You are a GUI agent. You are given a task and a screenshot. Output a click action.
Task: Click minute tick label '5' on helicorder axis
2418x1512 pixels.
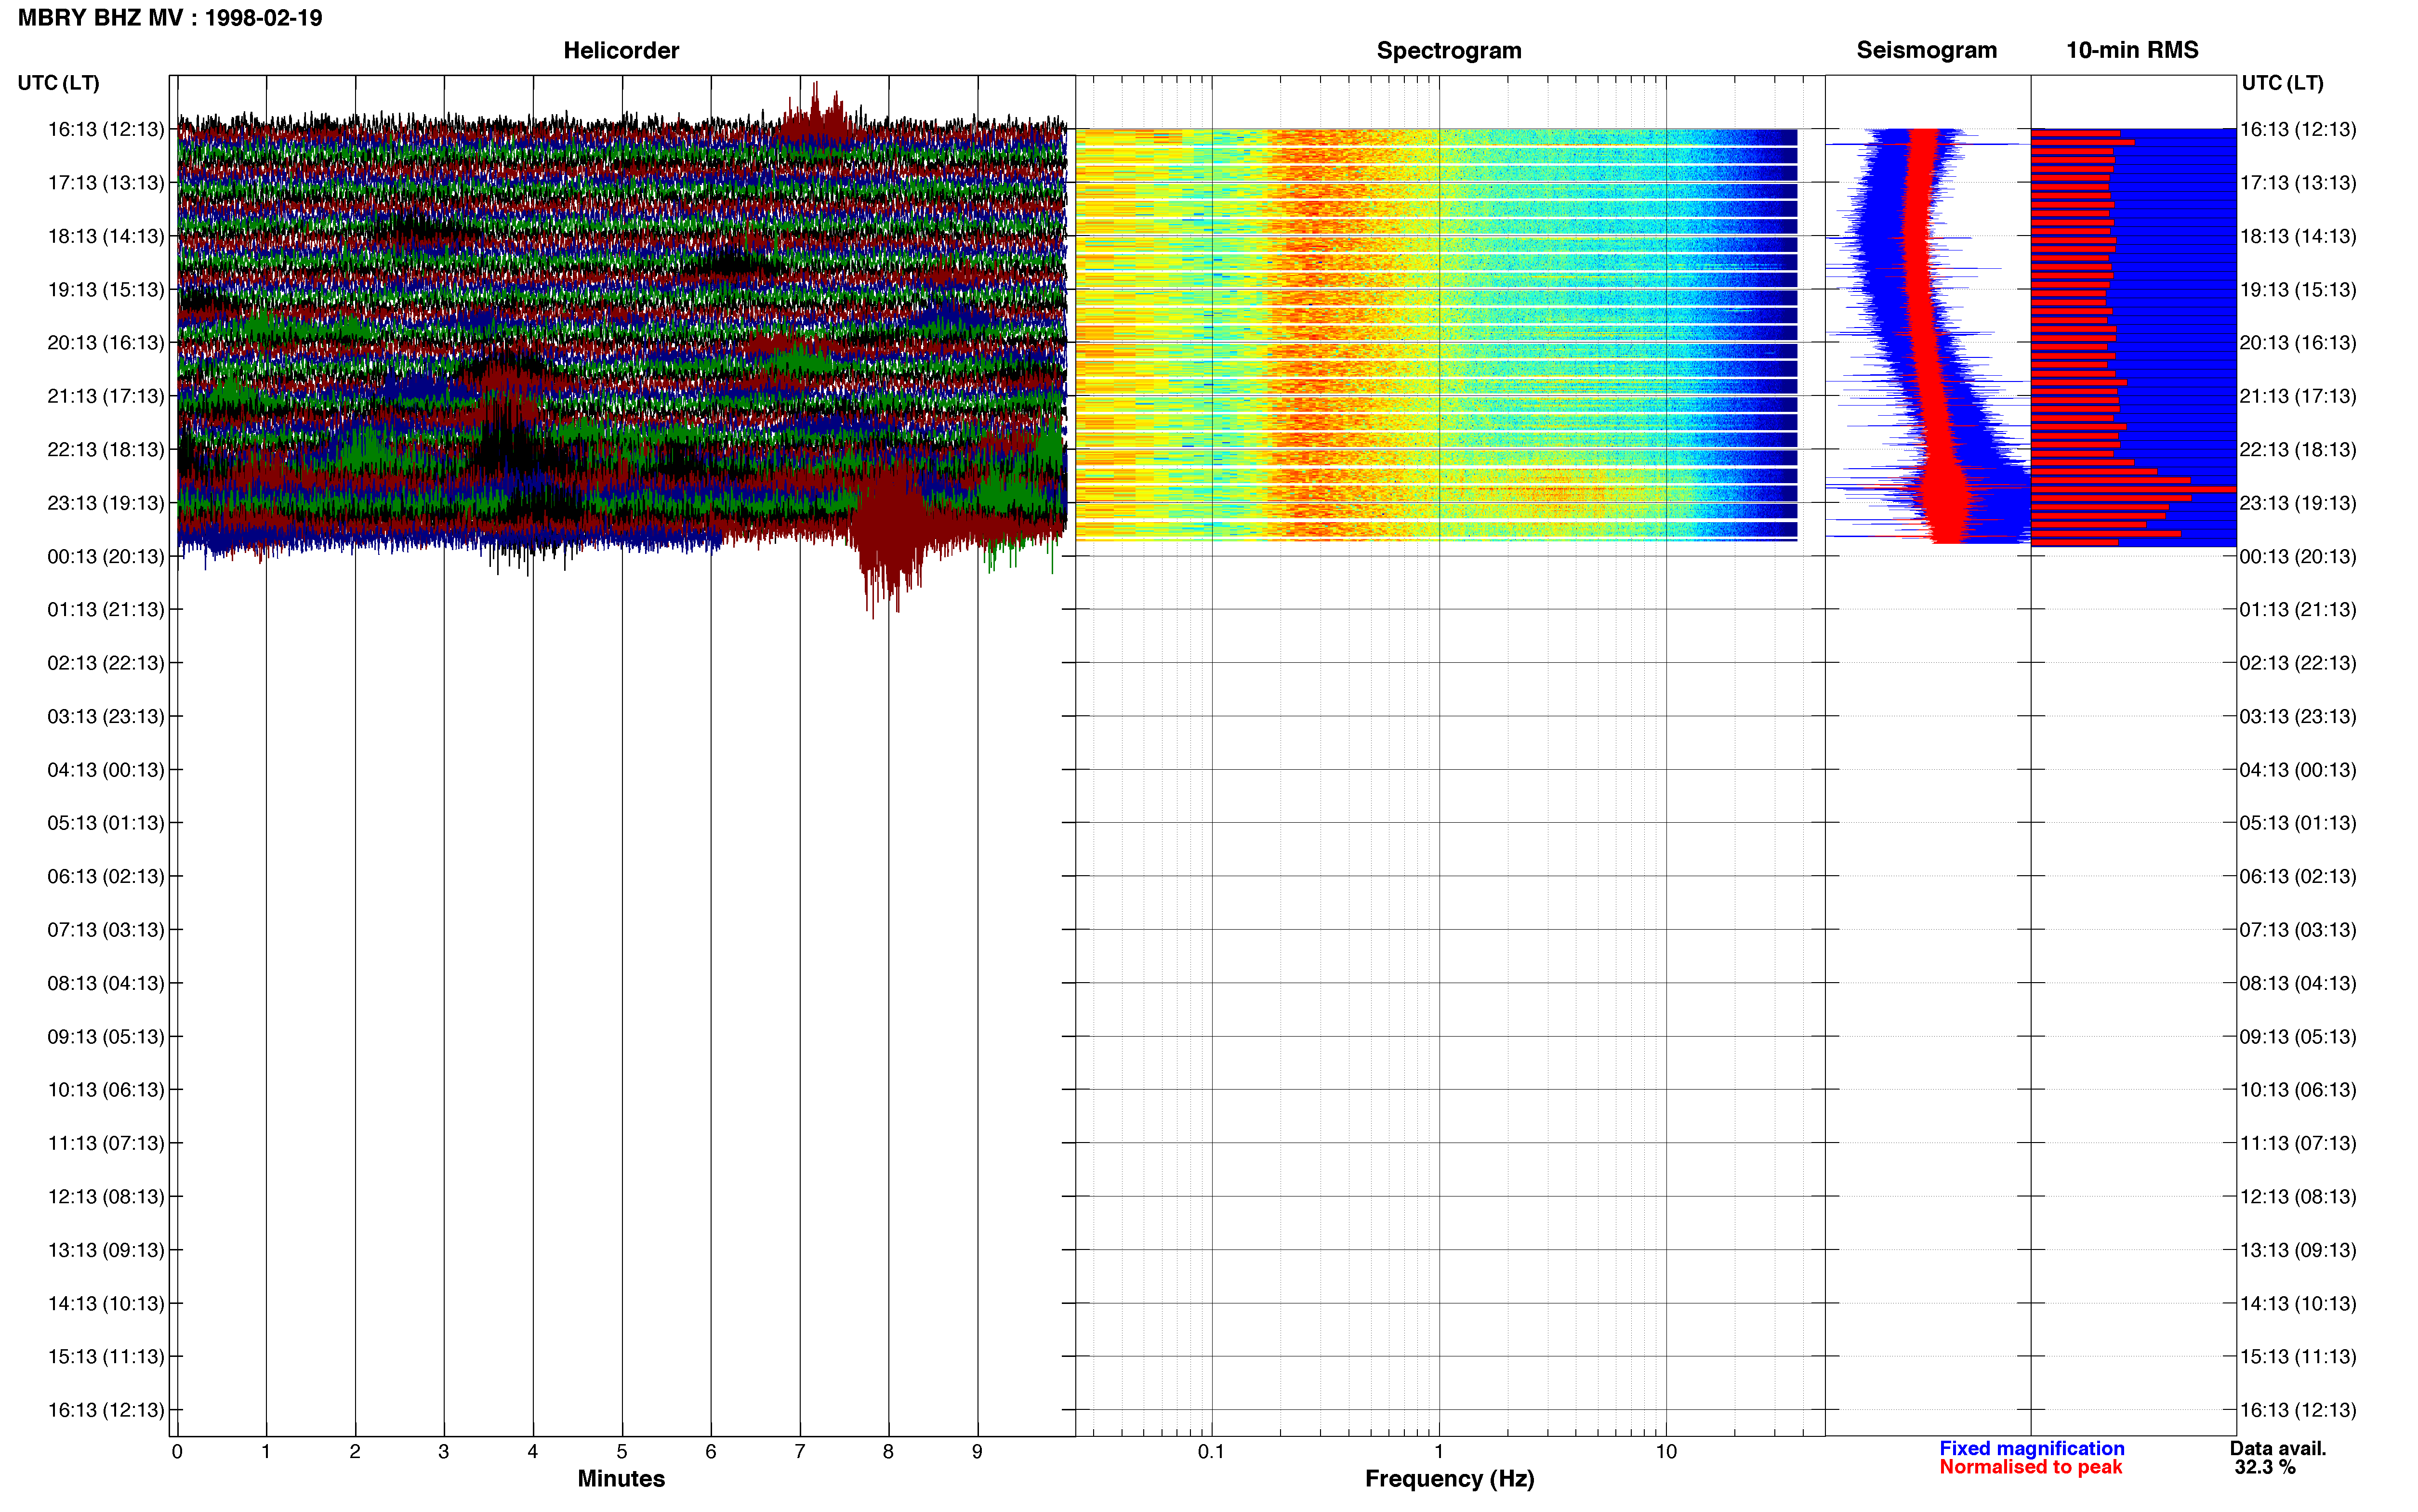(x=622, y=1452)
